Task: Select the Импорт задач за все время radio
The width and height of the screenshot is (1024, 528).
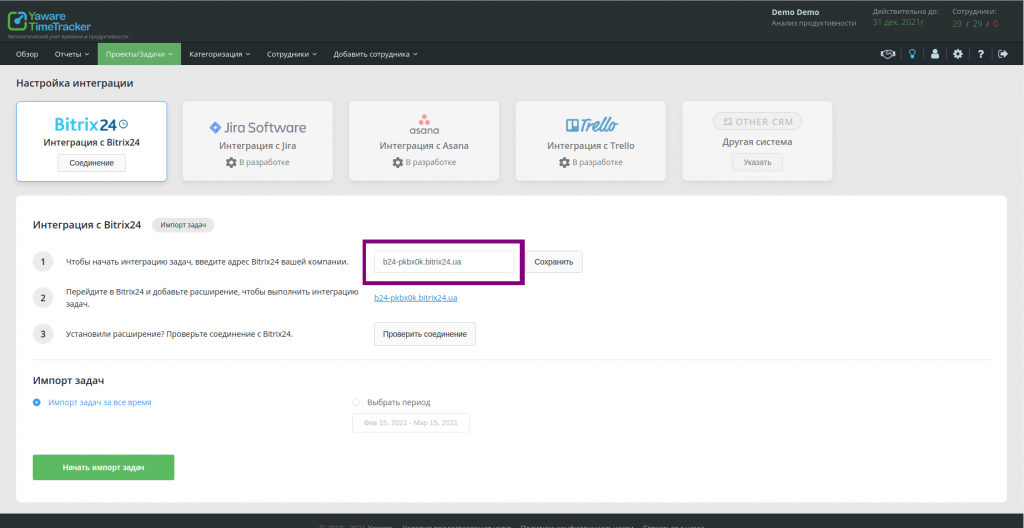Action: pos(37,403)
